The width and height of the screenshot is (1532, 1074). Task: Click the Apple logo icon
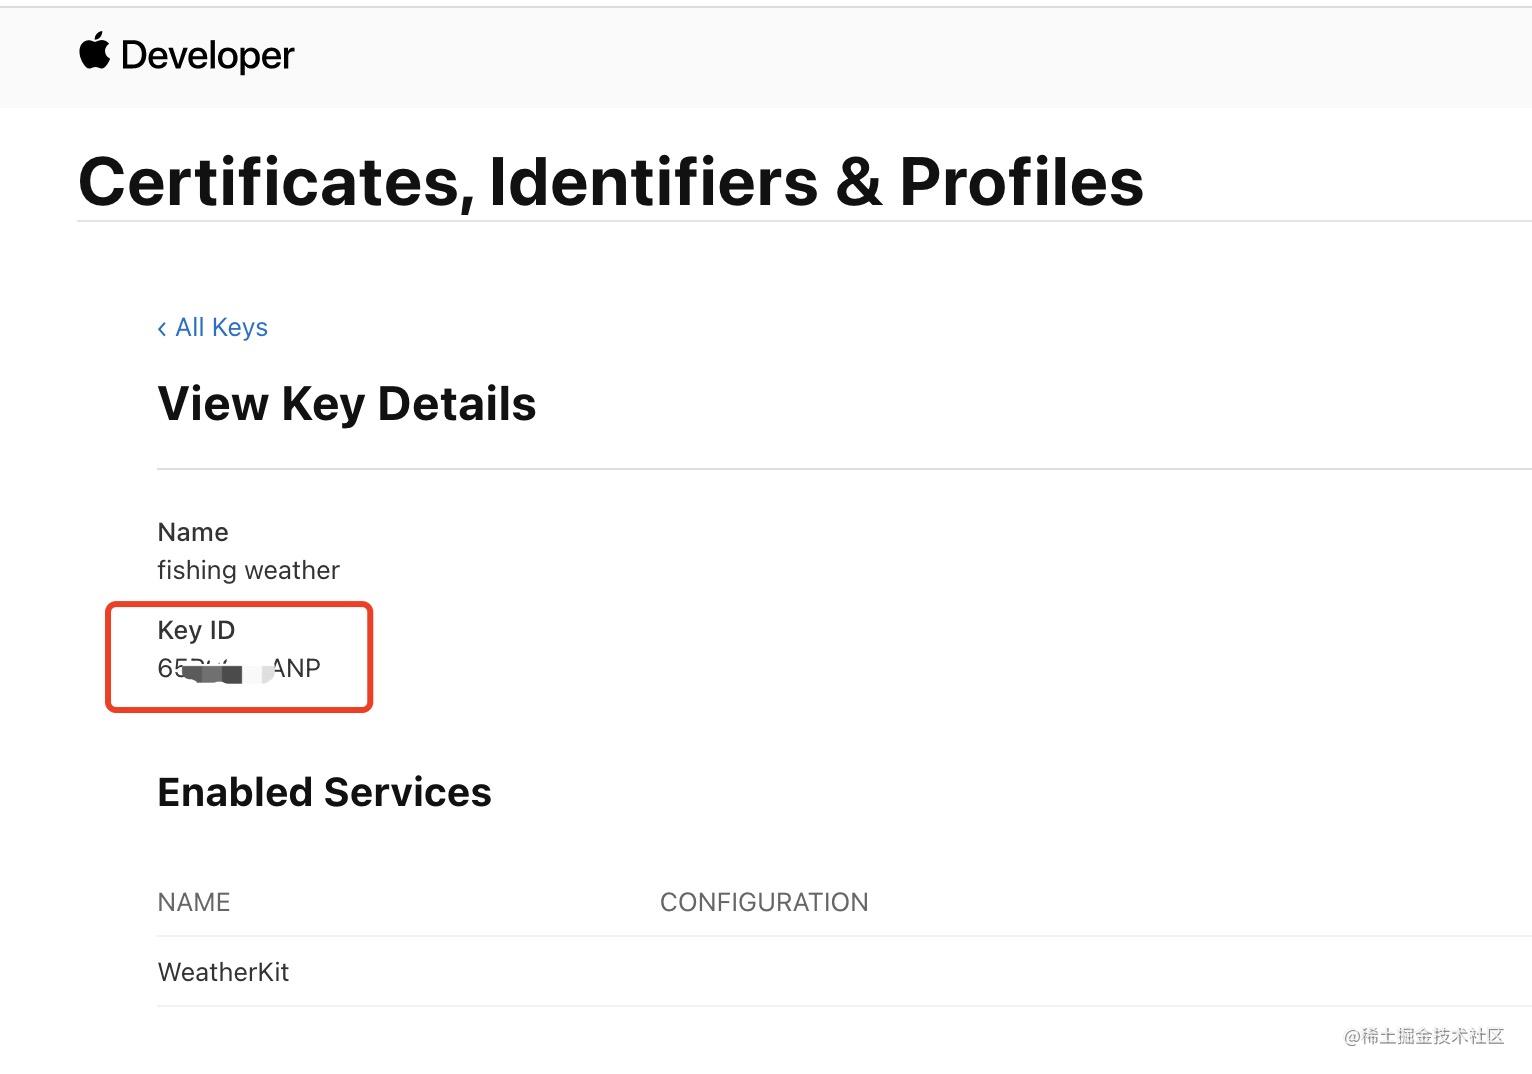pos(94,51)
